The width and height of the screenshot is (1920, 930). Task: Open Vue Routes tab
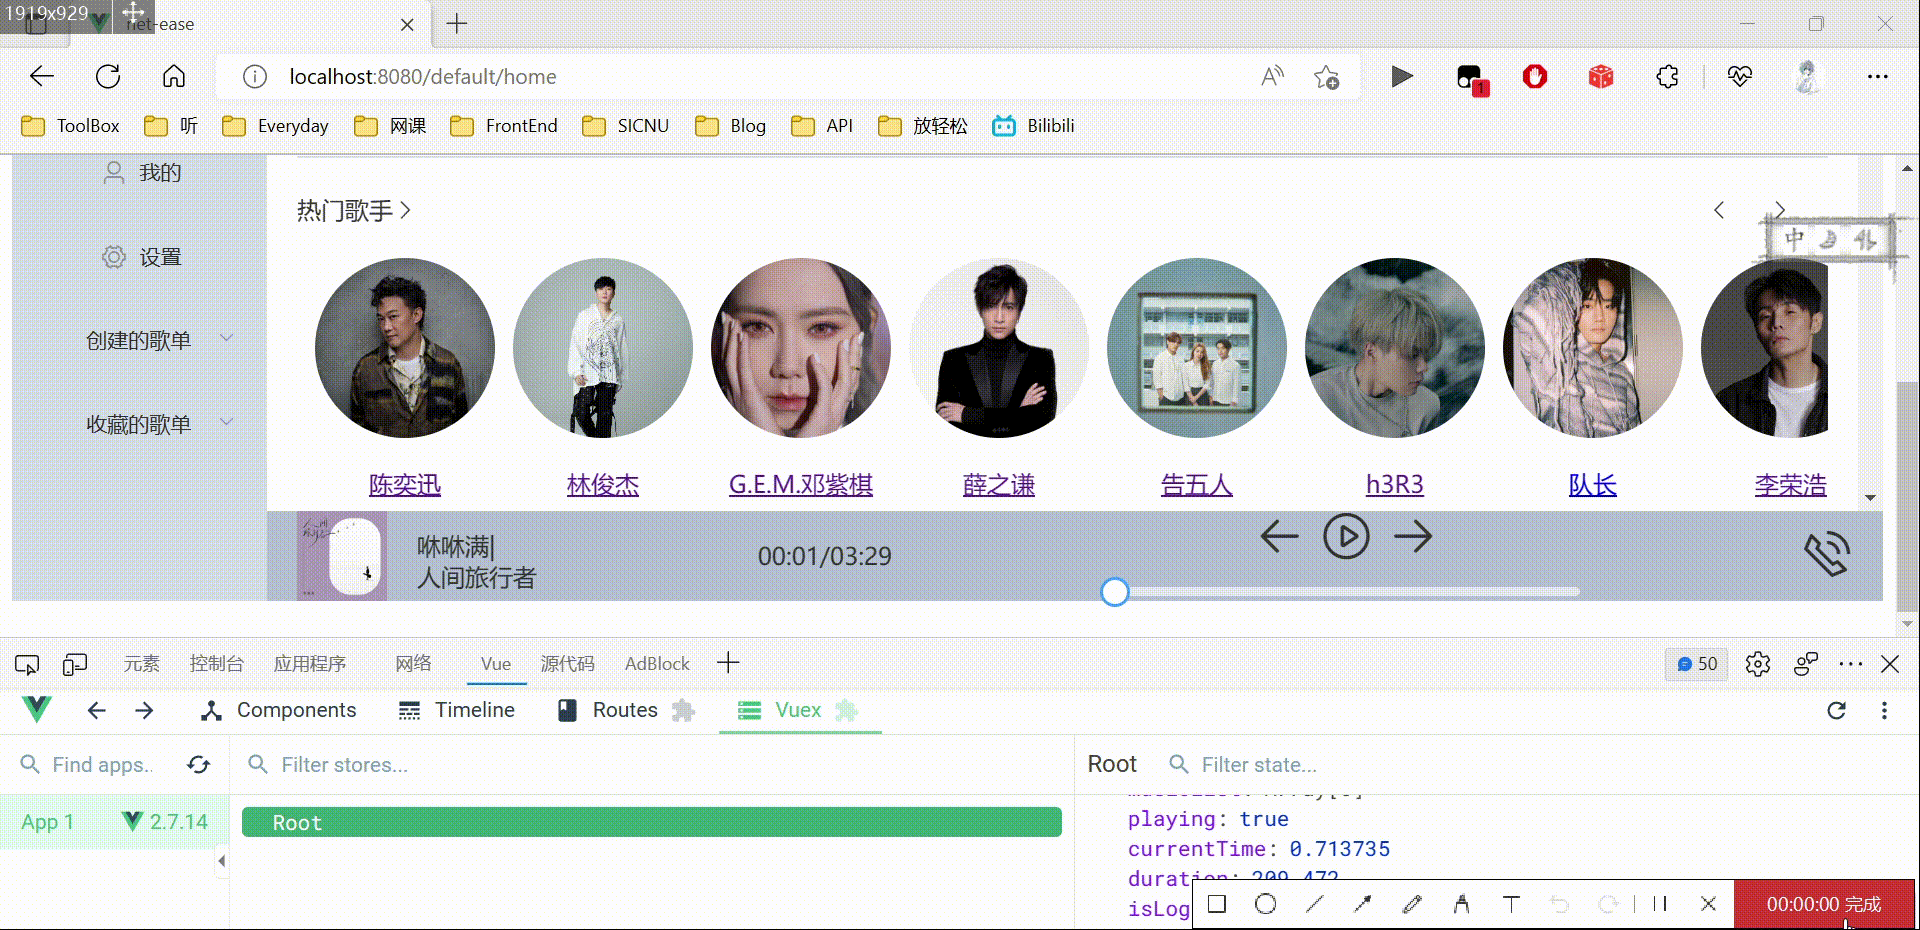pyautogui.click(x=625, y=710)
